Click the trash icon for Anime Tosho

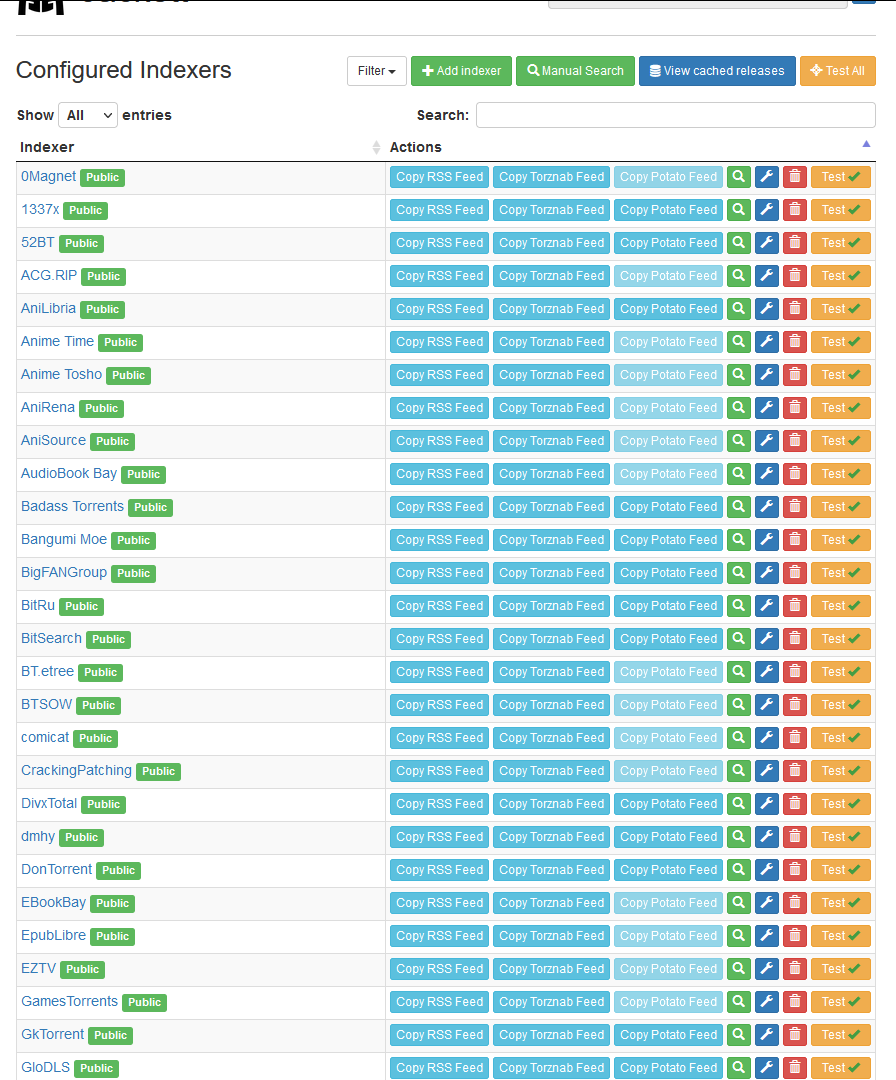coord(795,375)
